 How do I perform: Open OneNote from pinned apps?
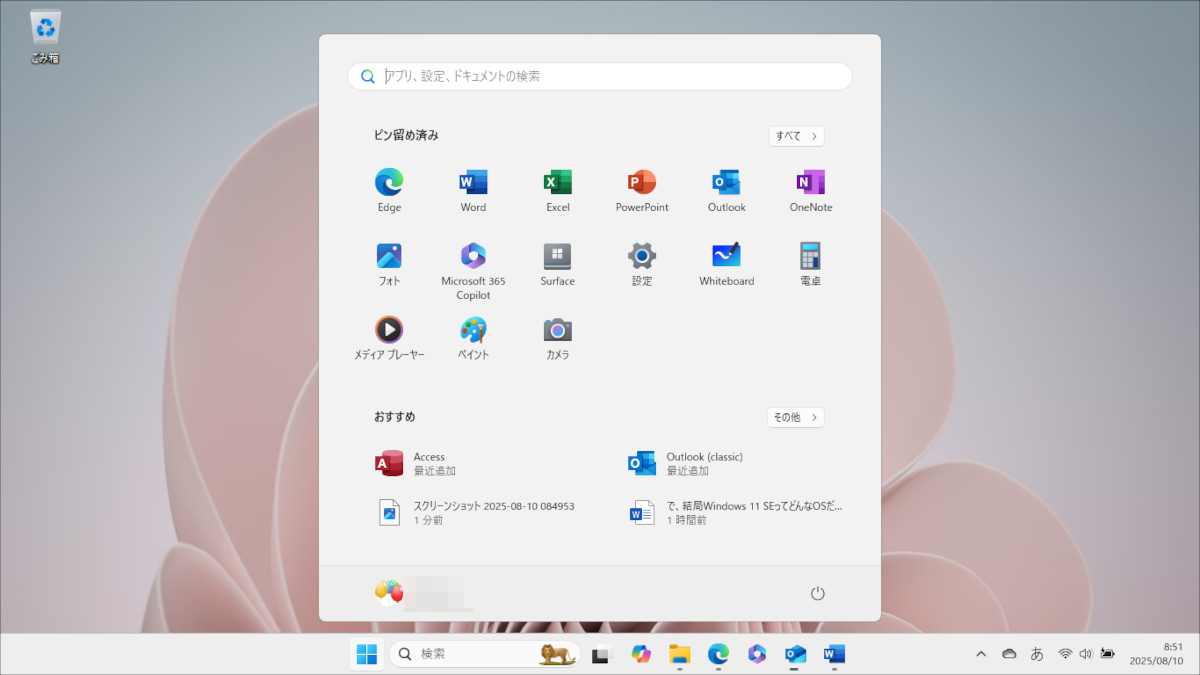[811, 191]
